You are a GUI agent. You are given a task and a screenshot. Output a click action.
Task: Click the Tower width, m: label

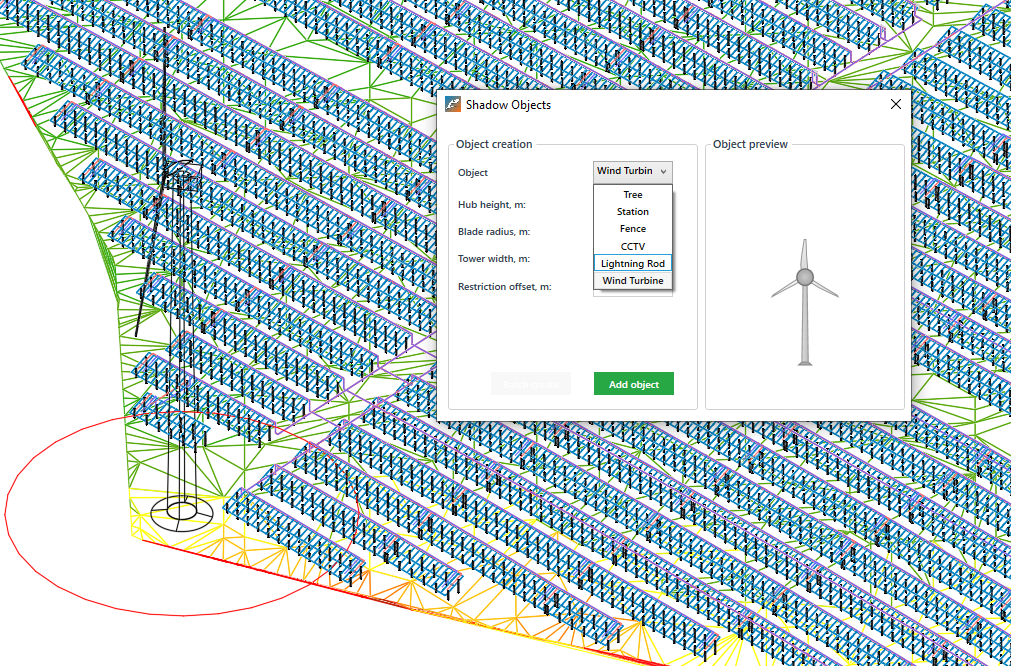tap(494, 259)
